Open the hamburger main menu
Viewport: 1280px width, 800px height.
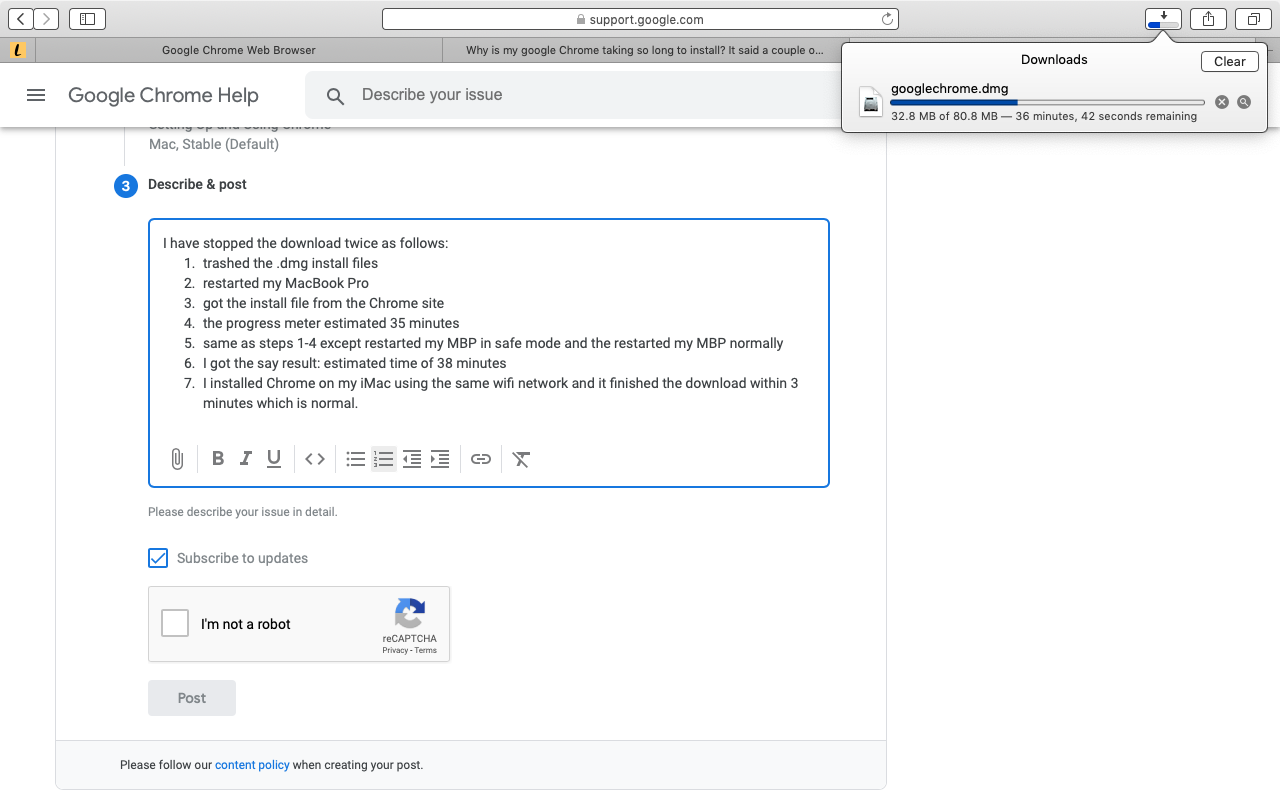coord(36,95)
